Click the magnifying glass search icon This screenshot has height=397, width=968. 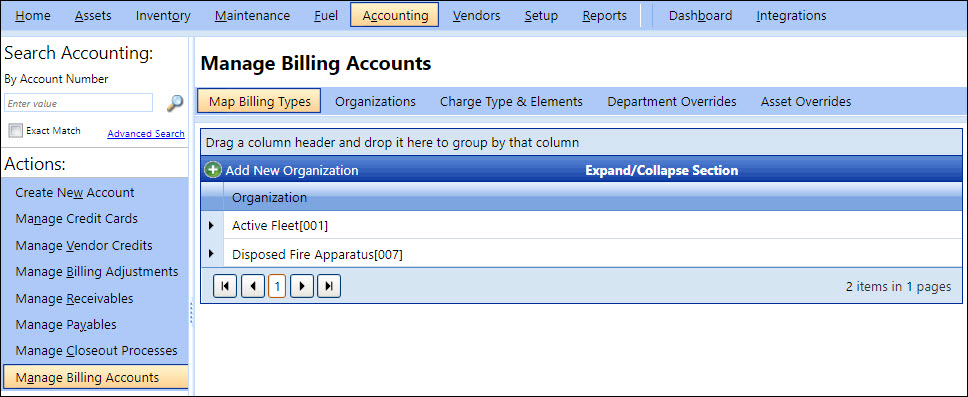(x=175, y=103)
